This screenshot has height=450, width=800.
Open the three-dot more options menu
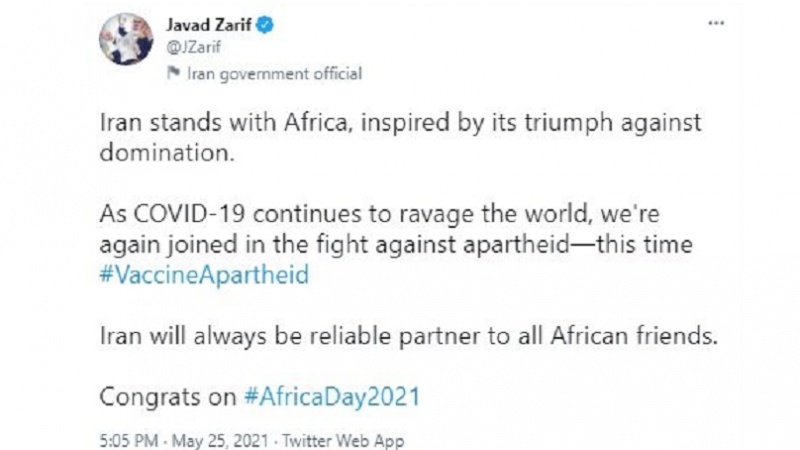[x=716, y=23]
